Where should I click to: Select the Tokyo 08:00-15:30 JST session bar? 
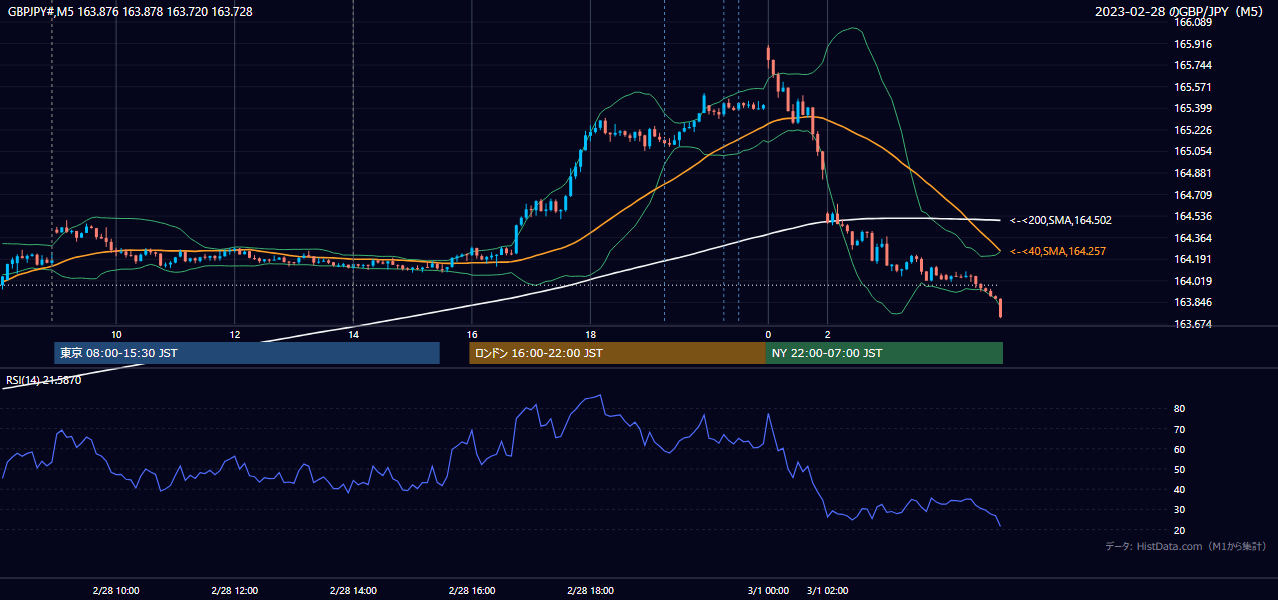(247, 353)
